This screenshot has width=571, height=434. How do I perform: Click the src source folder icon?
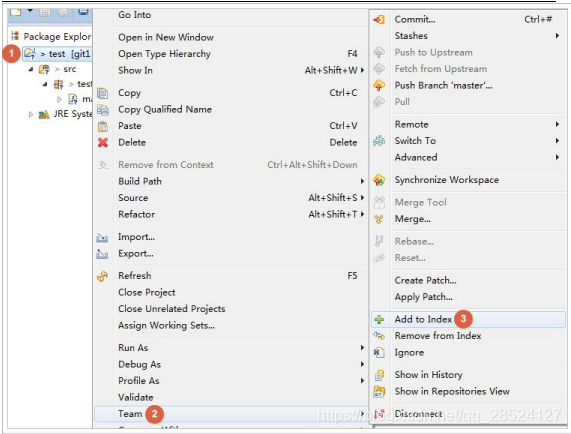[44, 69]
